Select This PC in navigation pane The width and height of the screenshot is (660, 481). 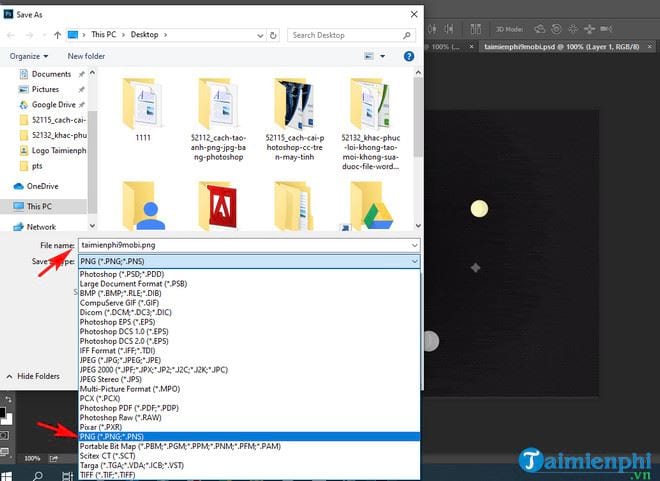39,206
